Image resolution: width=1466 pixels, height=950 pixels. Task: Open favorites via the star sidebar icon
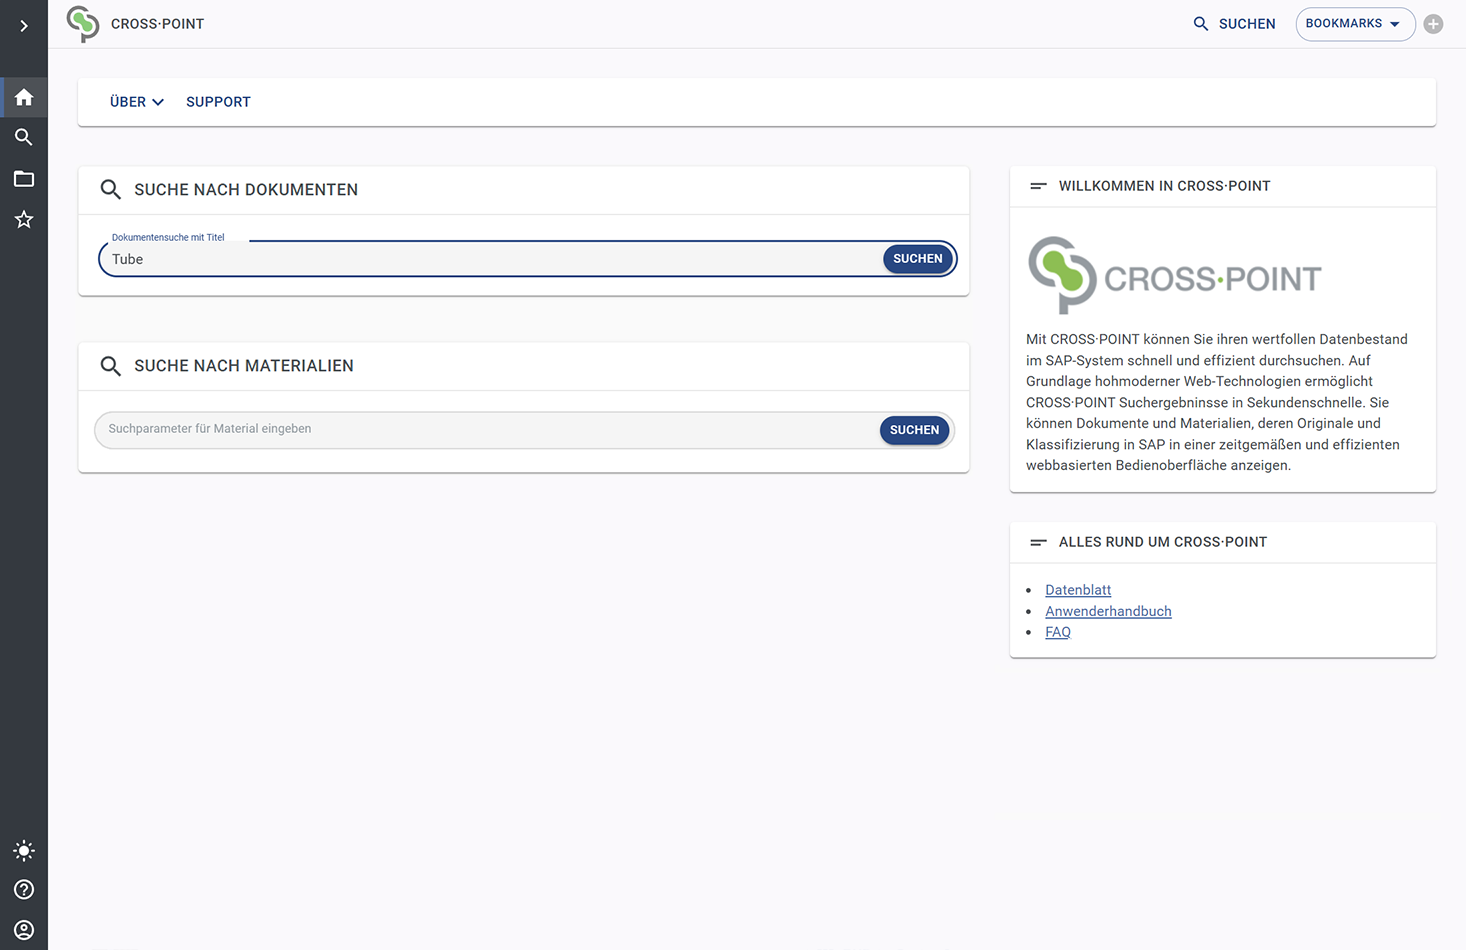click(x=23, y=219)
